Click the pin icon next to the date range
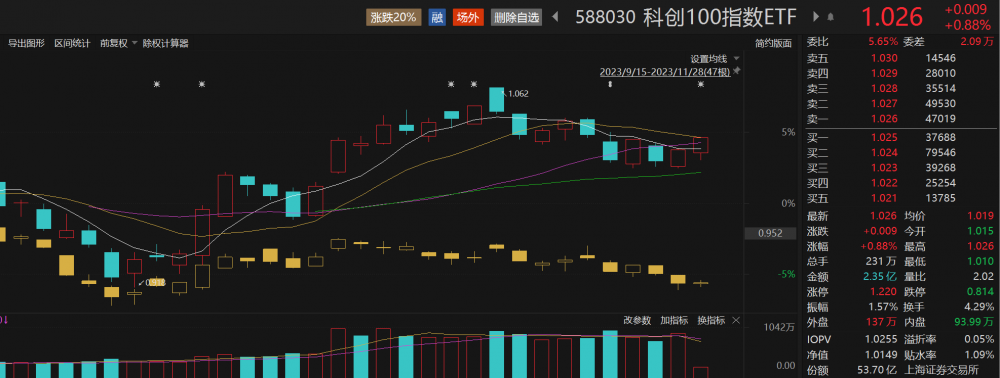Viewport: 1000px width, 378px height. (x=737, y=71)
